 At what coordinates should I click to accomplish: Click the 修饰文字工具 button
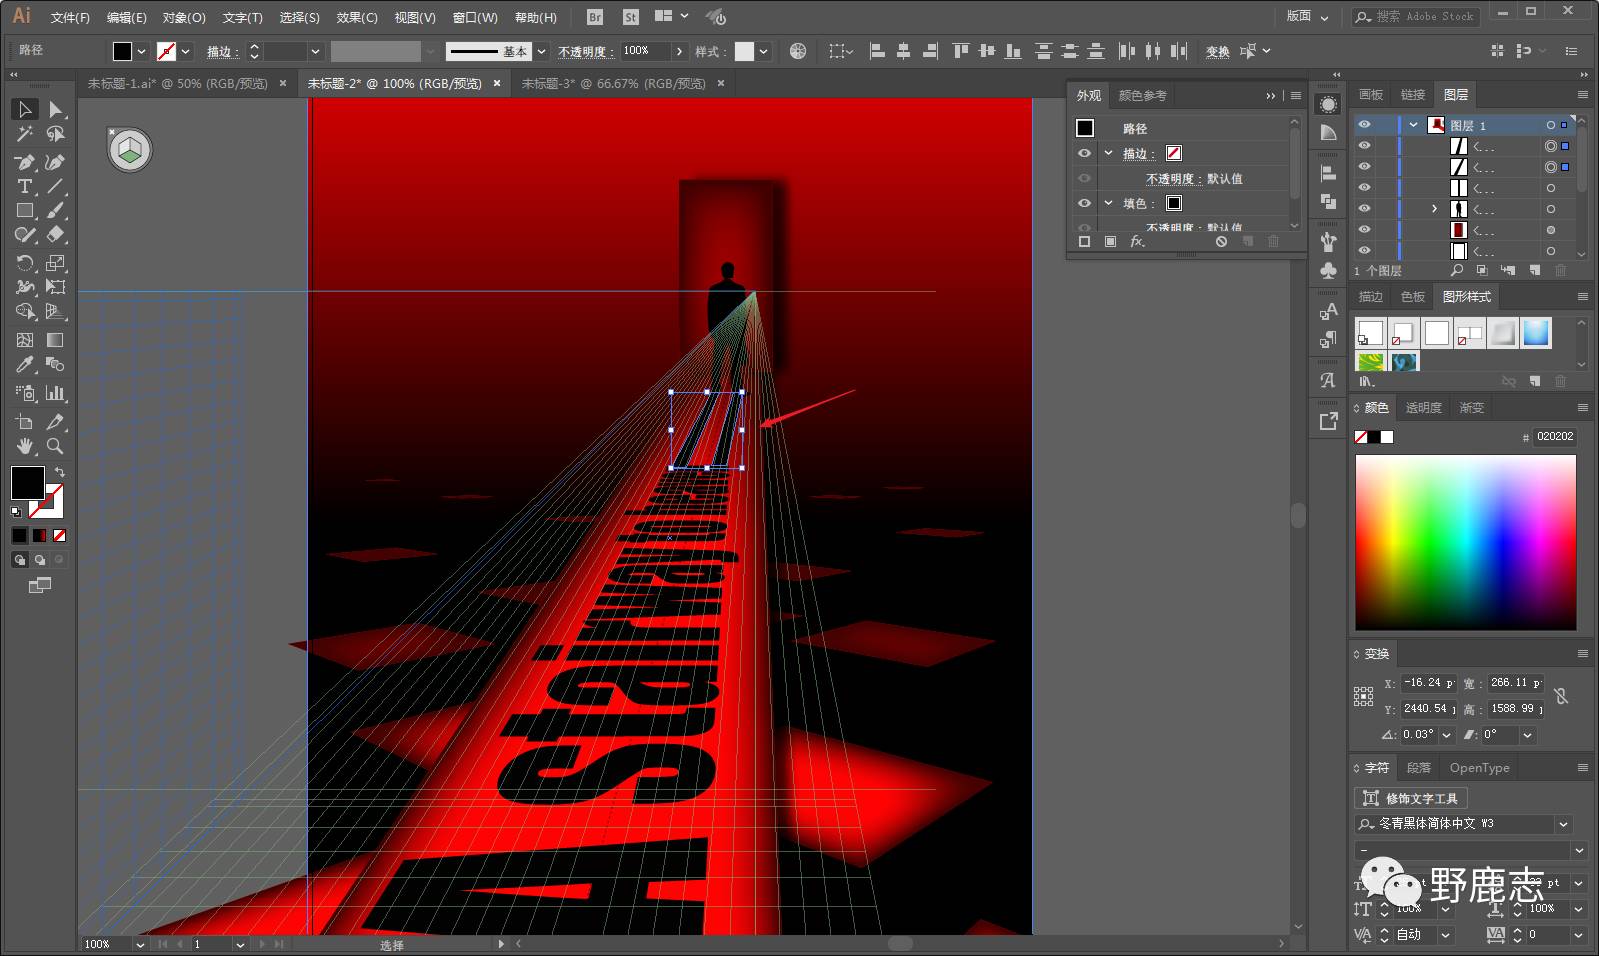tap(1410, 798)
